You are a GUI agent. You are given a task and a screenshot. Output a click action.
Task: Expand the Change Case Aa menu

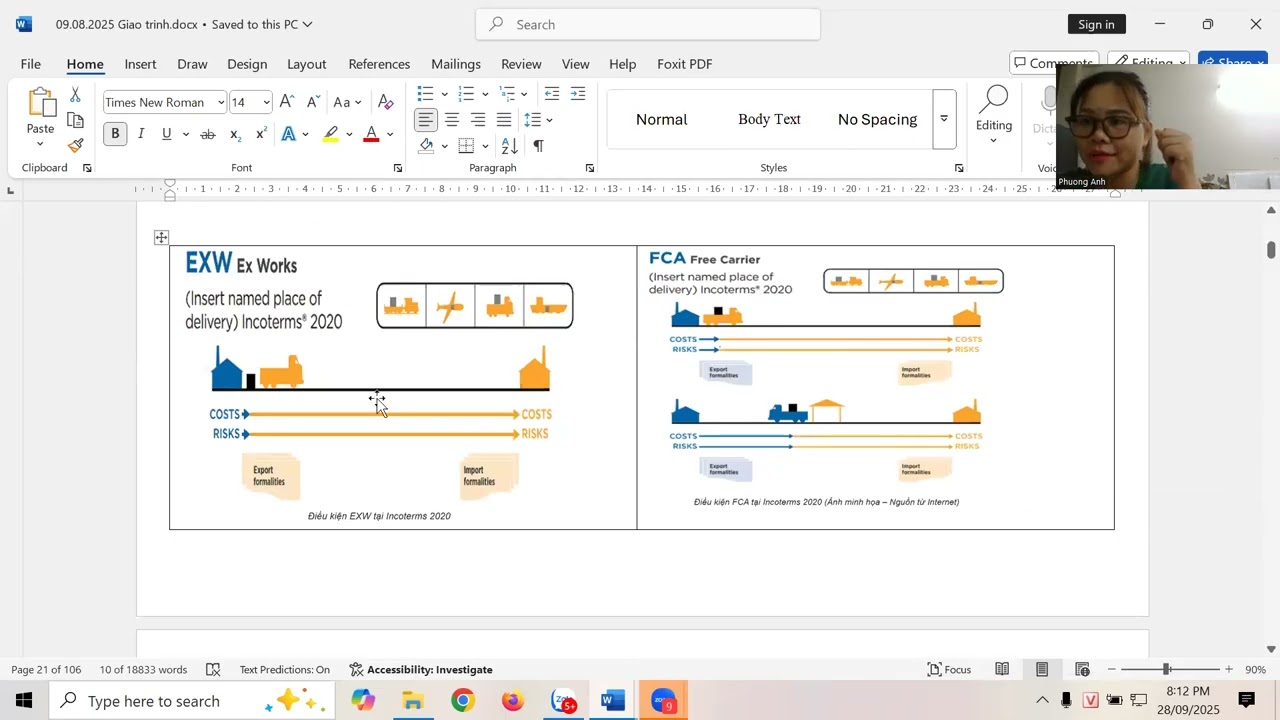[347, 102]
